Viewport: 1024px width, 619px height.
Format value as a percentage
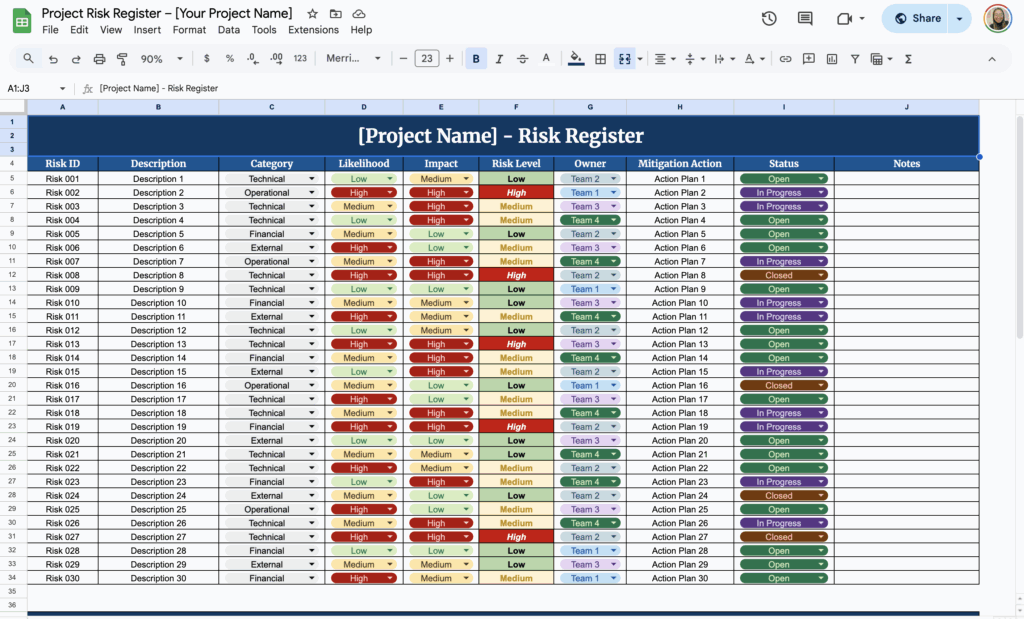229,58
